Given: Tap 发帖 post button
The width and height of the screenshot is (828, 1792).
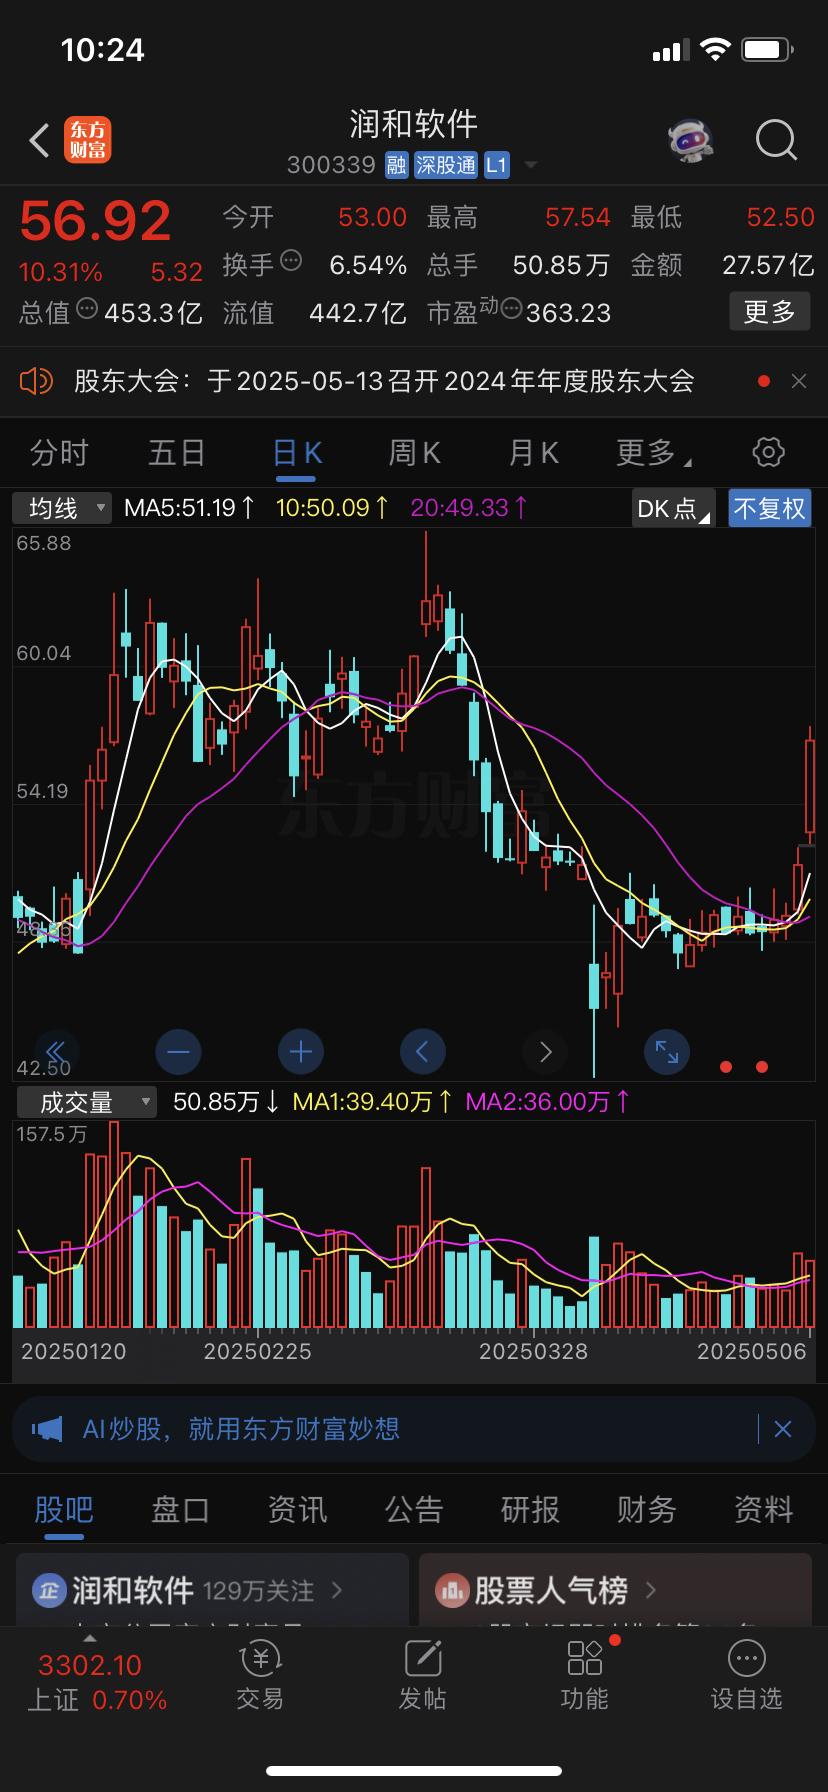Looking at the screenshot, I should point(422,1677).
